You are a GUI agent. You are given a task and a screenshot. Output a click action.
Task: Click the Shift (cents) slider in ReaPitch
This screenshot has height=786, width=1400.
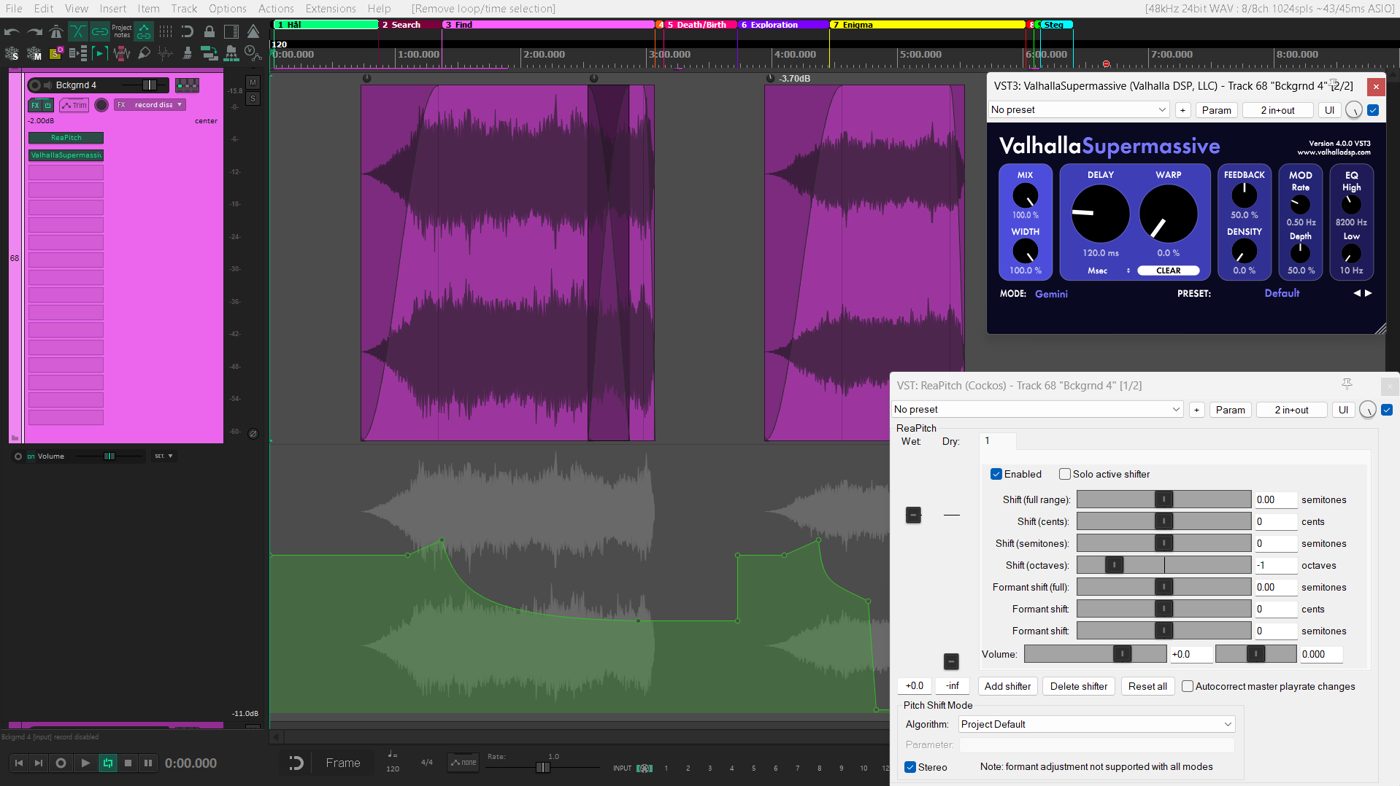(1164, 521)
